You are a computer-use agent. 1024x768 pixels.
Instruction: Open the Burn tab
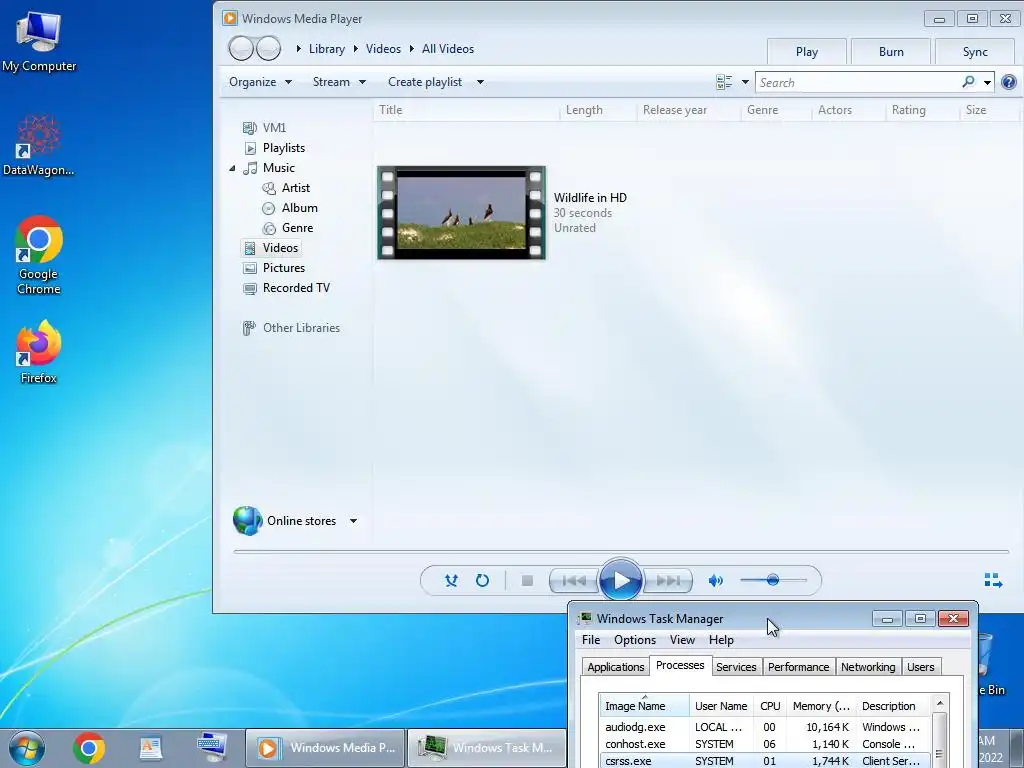click(891, 52)
